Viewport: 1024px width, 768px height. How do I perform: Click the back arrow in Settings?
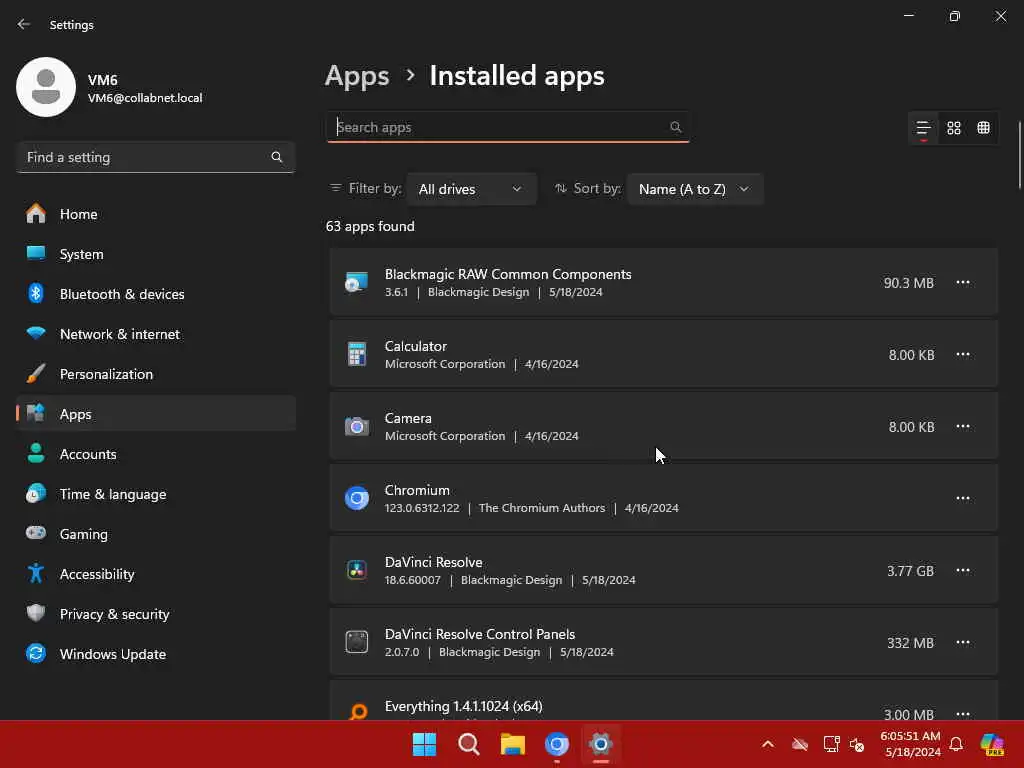24,24
